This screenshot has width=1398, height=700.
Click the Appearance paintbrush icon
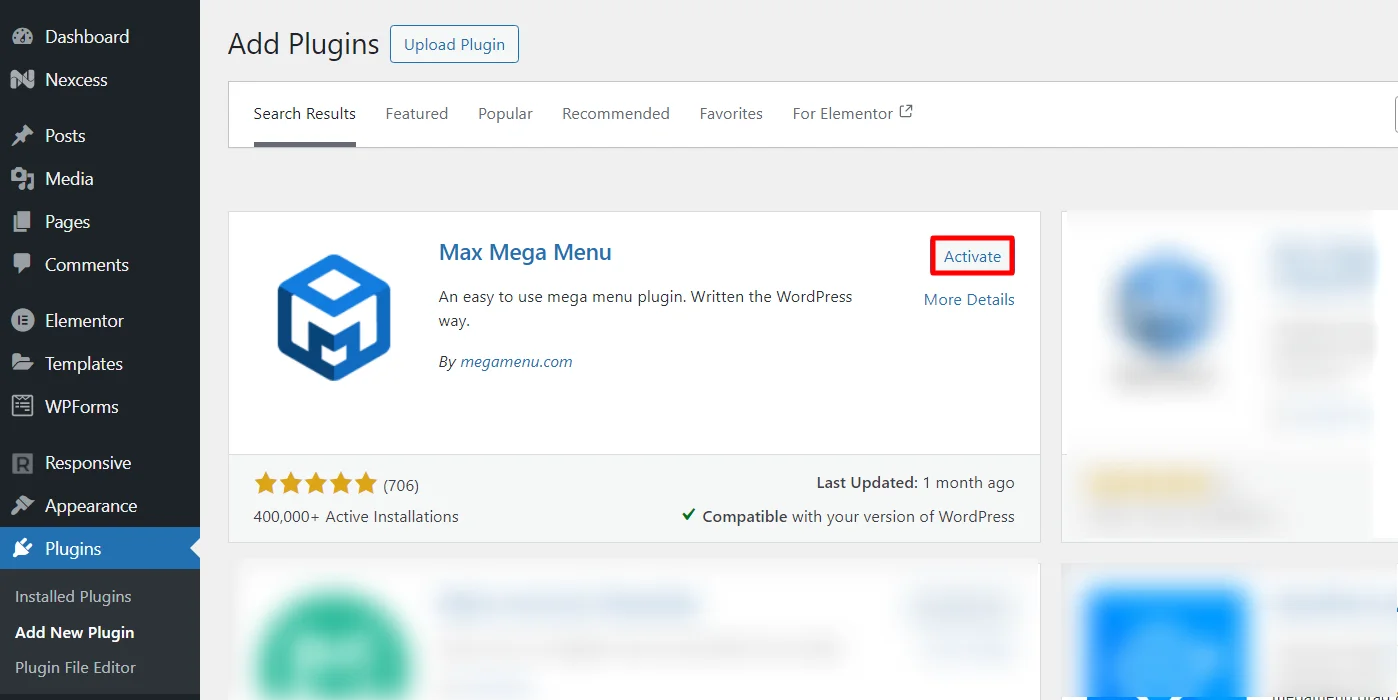(22, 506)
